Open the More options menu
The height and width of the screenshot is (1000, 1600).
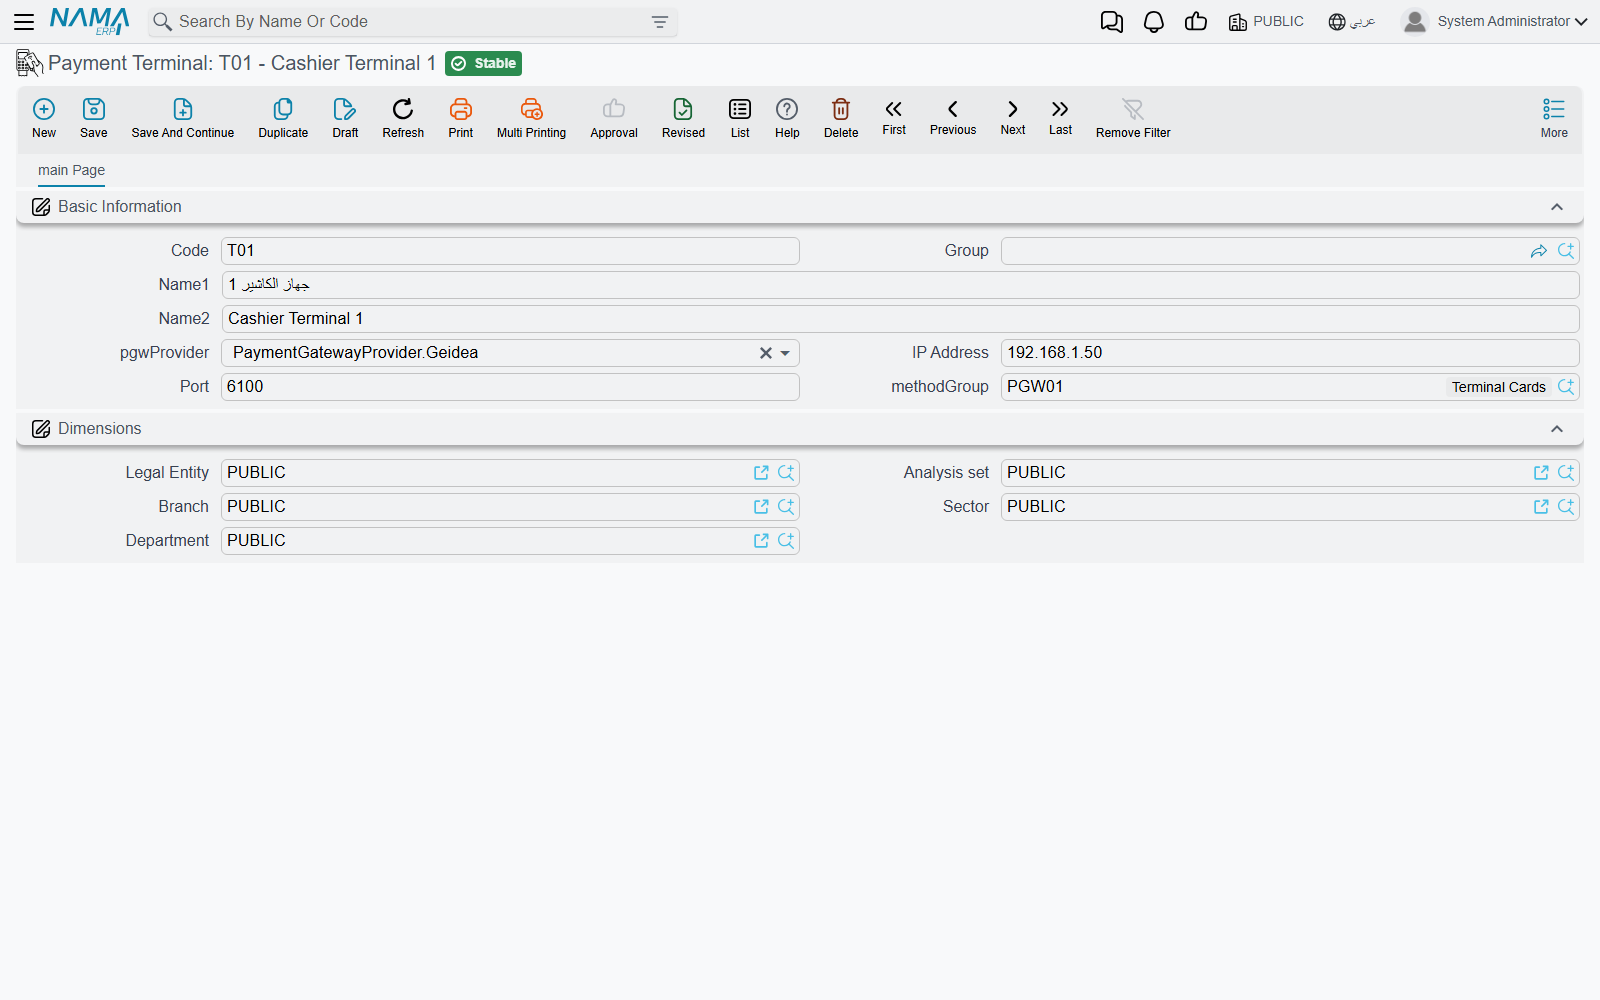coord(1554,118)
